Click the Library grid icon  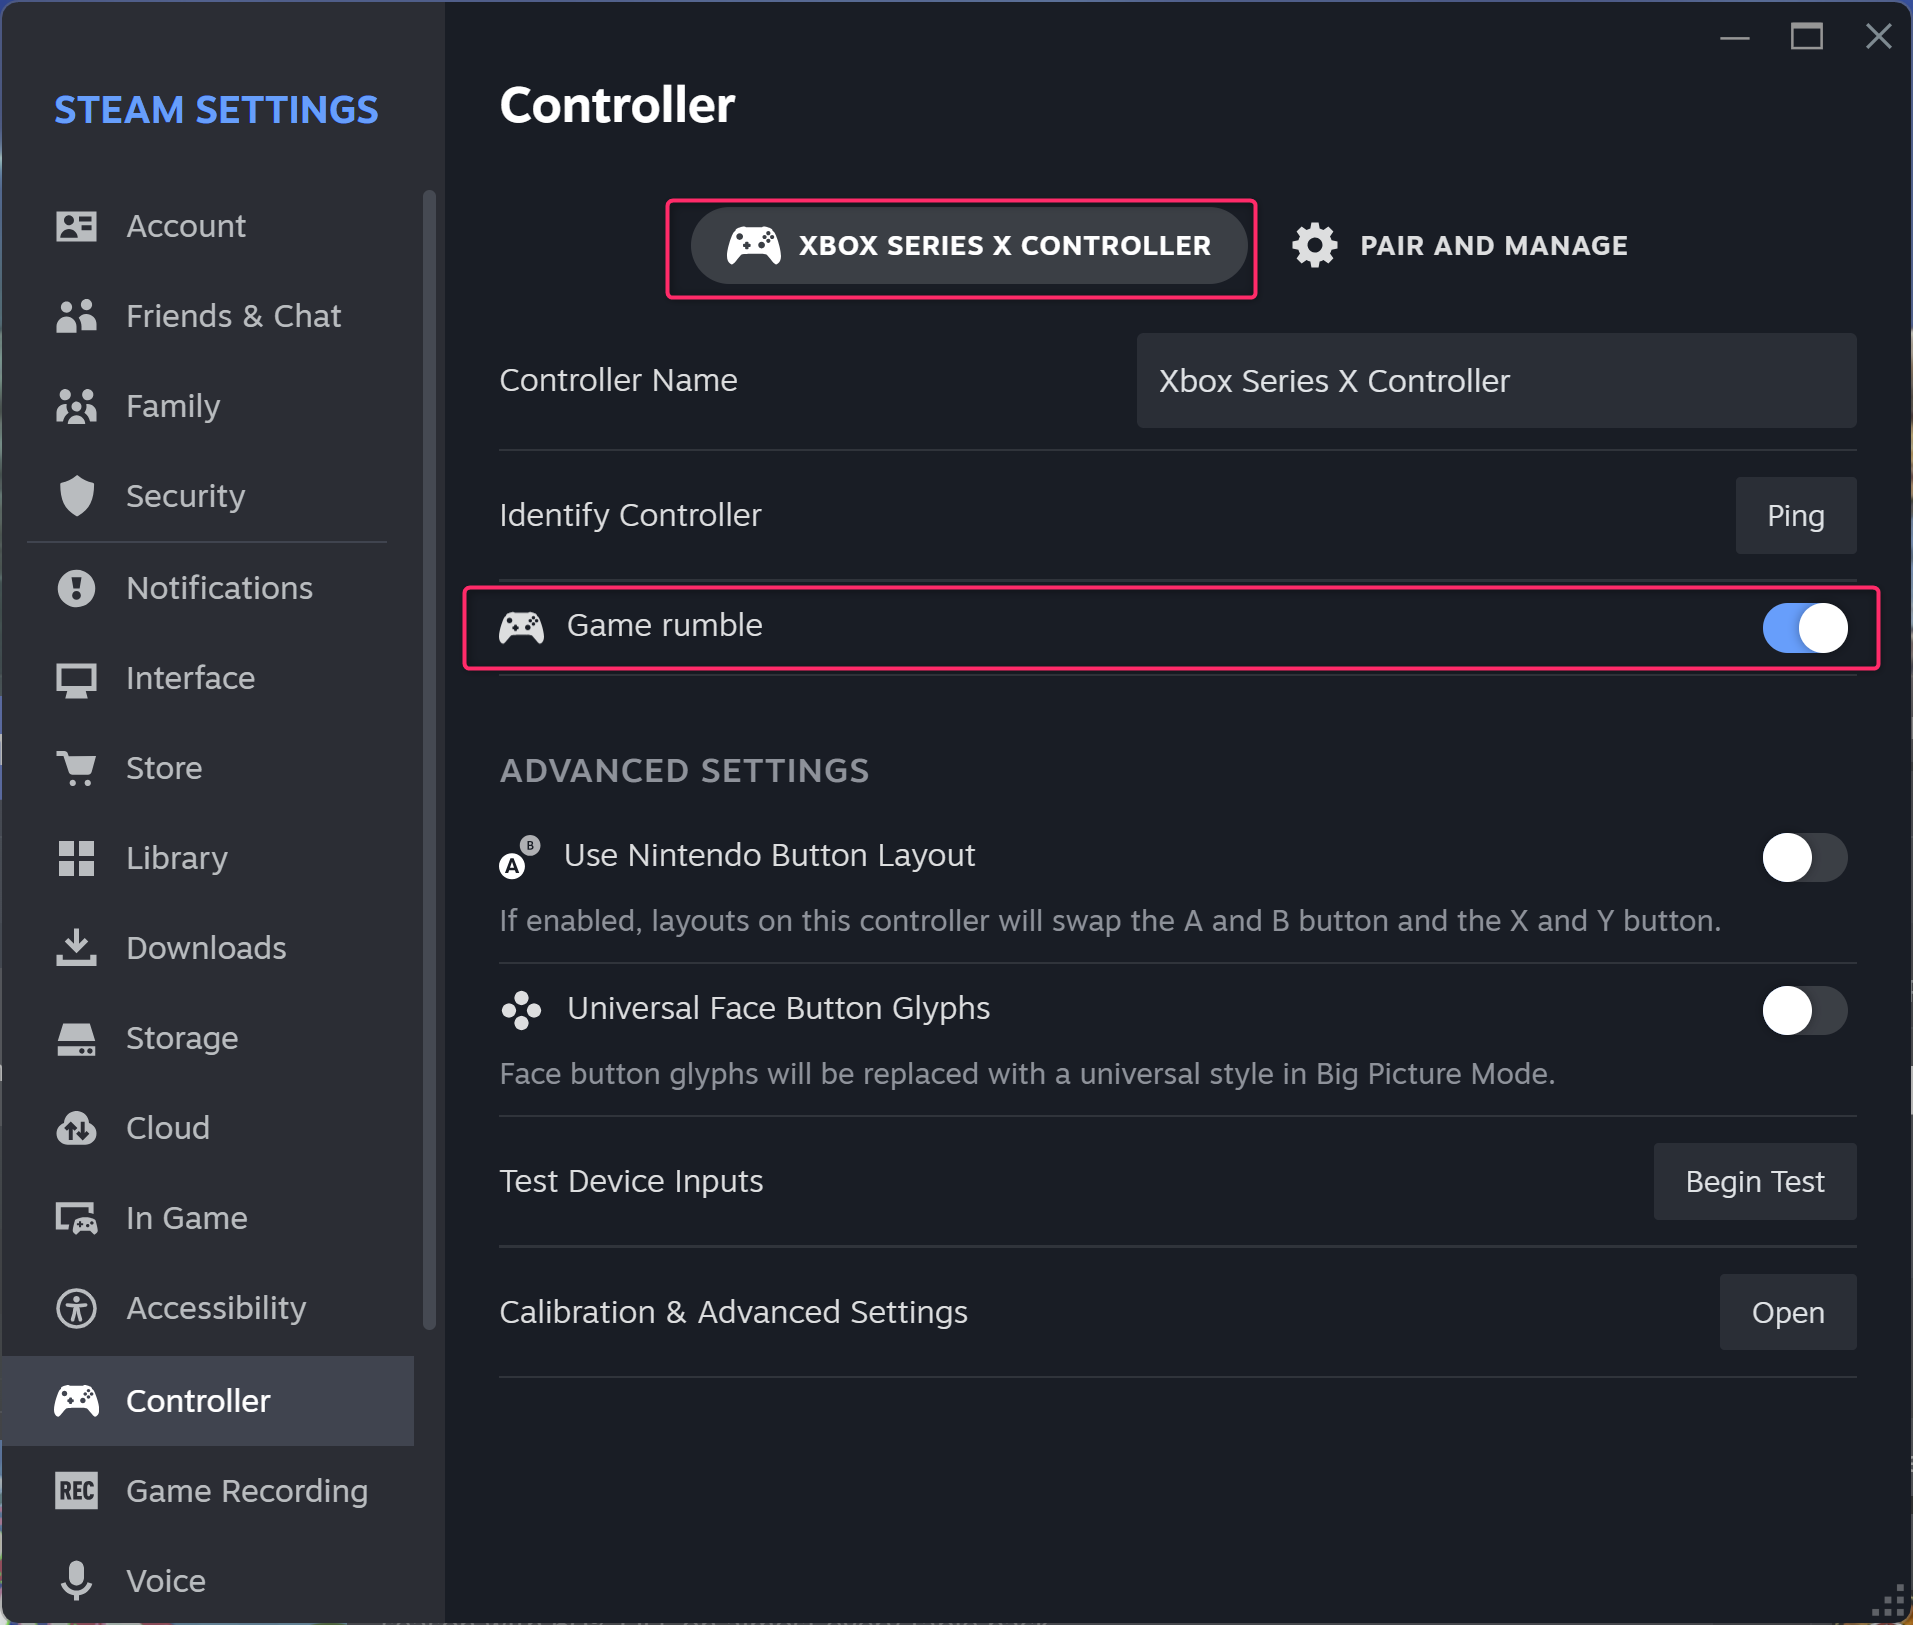click(x=76, y=858)
